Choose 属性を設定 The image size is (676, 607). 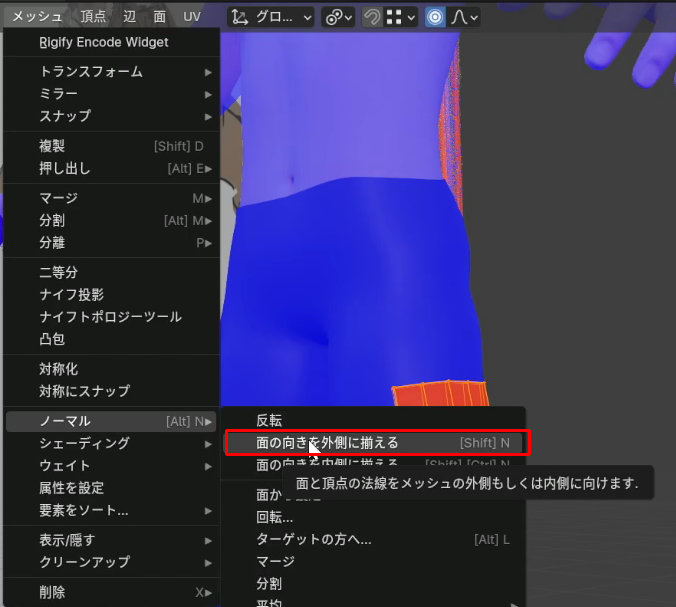click(112, 488)
